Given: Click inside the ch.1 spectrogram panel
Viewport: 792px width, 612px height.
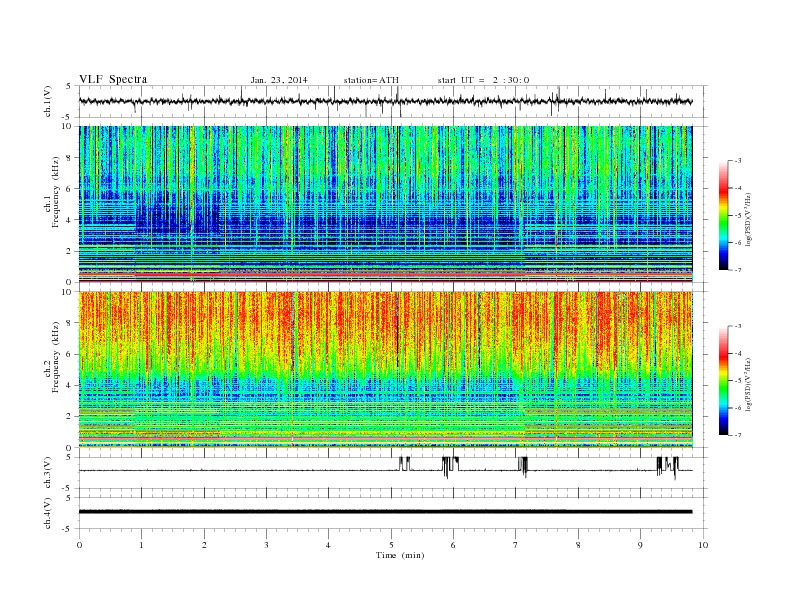Looking at the screenshot, I should [x=385, y=204].
